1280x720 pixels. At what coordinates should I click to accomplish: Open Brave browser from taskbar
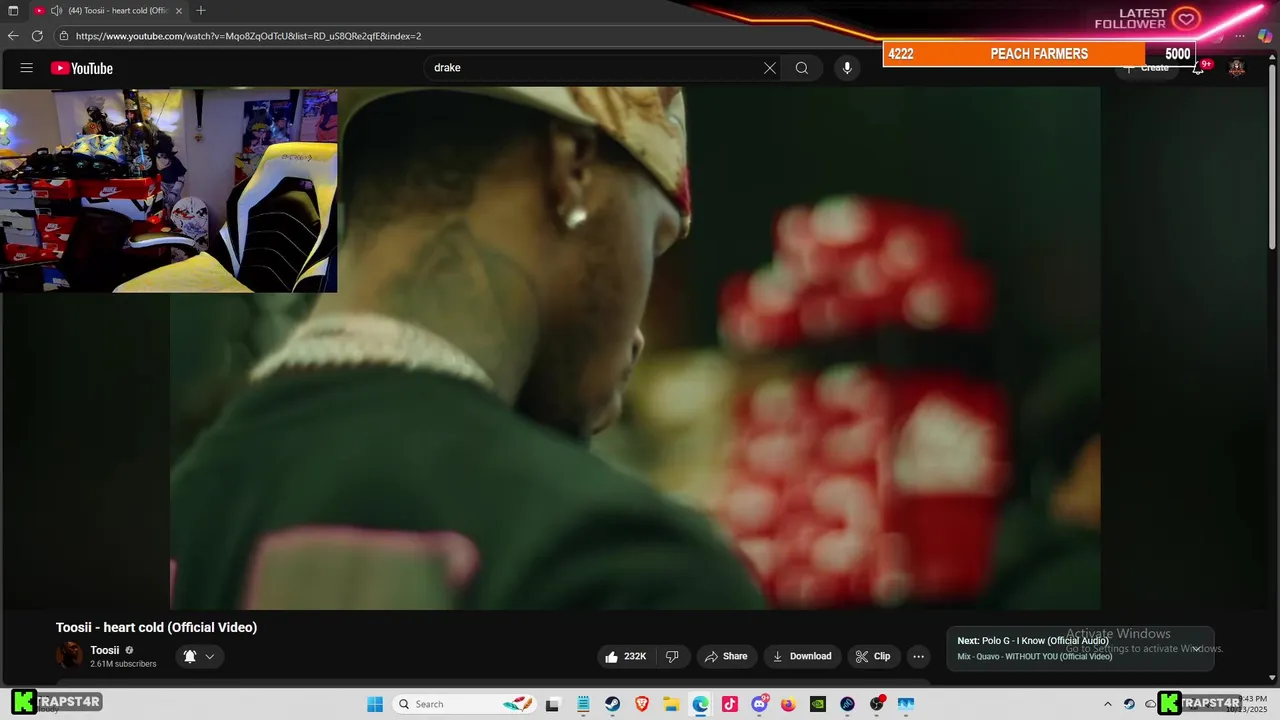[642, 704]
